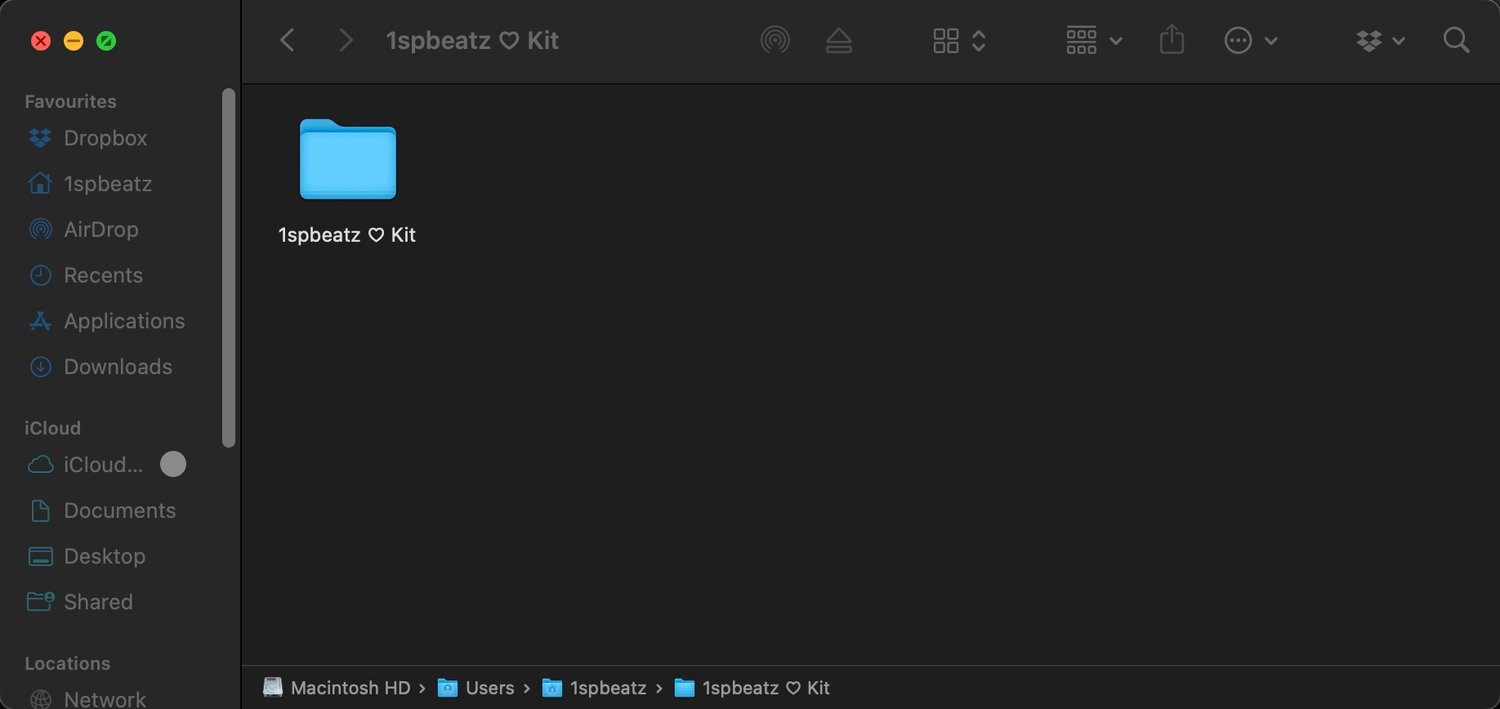Select AirDrop in the sidebar
Viewport: 1500px width, 709px height.
101,229
